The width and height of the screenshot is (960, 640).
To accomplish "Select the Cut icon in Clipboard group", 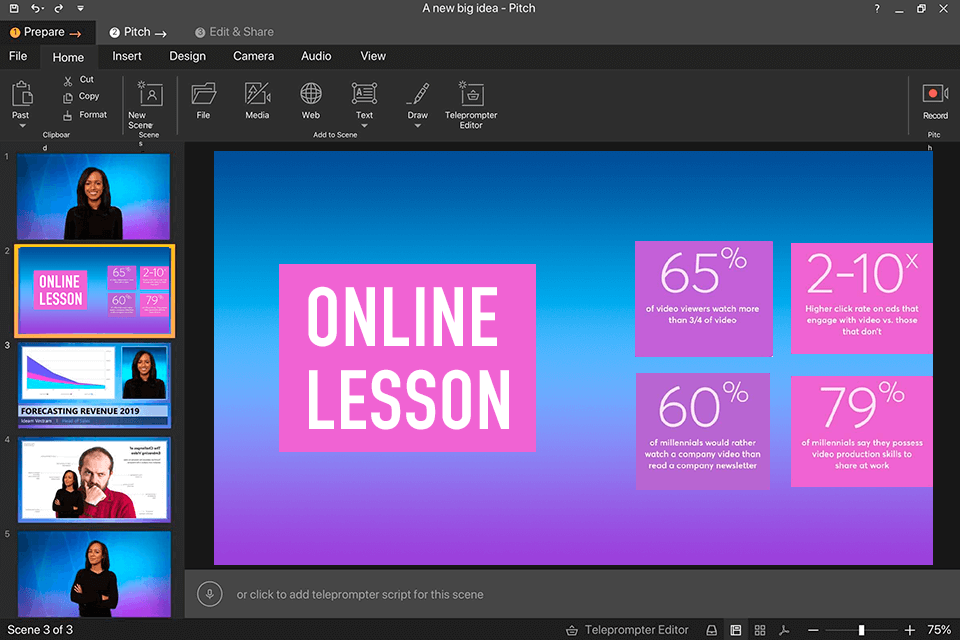I will (x=67, y=79).
